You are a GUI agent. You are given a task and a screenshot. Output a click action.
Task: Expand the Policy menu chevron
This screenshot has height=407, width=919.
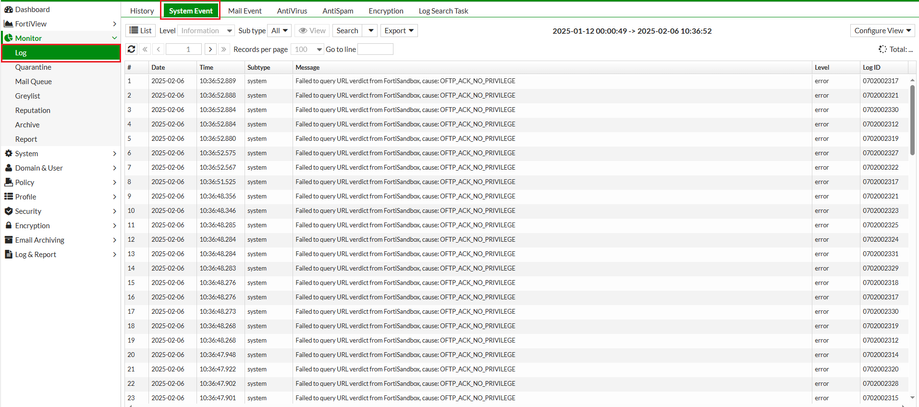(x=114, y=182)
